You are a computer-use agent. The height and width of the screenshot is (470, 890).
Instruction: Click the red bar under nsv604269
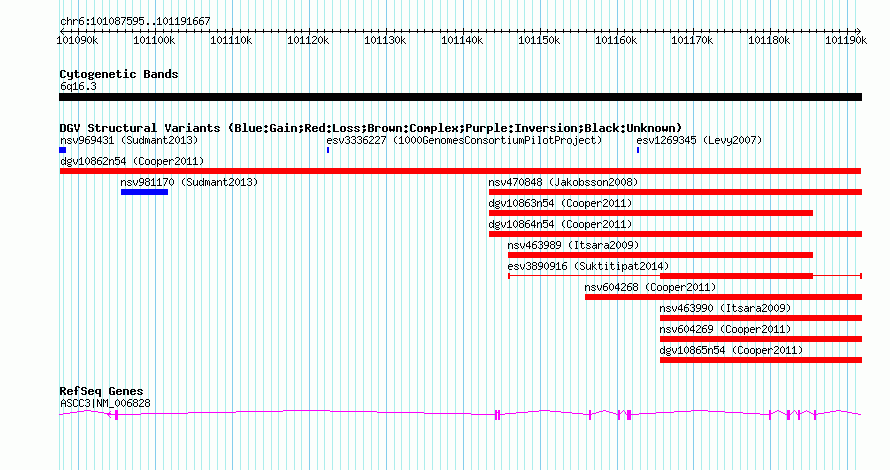(761, 339)
